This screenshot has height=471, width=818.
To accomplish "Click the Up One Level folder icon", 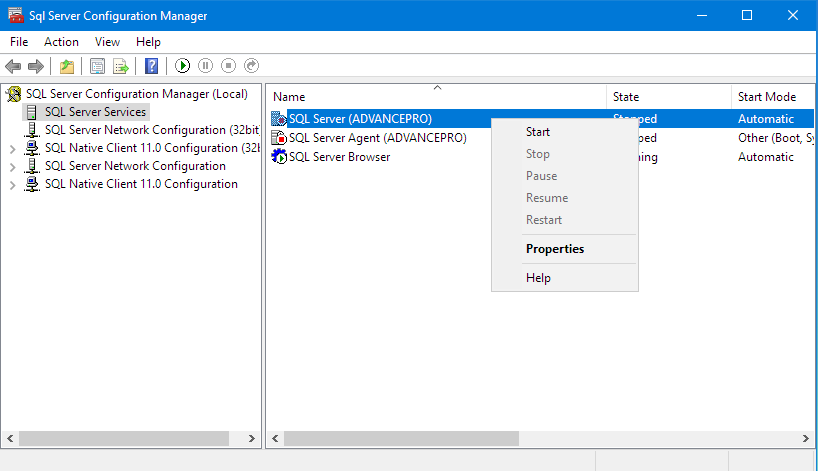I will tap(66, 66).
